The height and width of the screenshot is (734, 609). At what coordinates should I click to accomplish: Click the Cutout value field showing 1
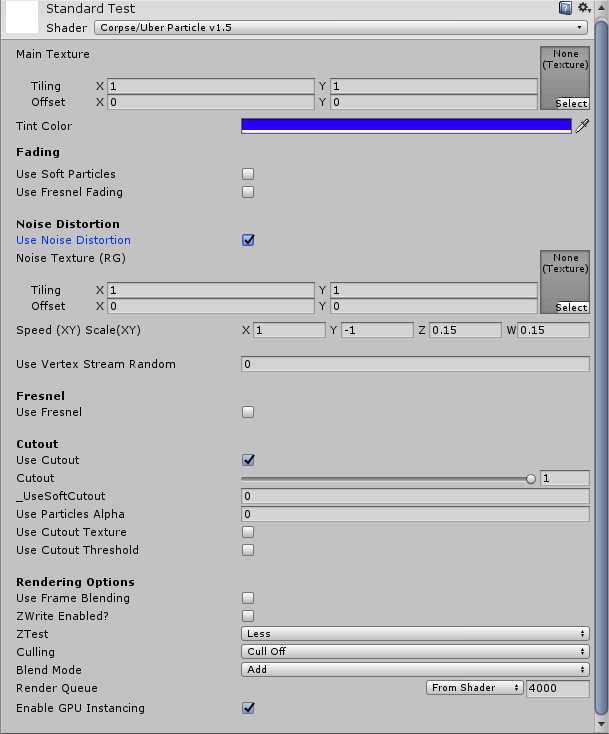point(565,478)
